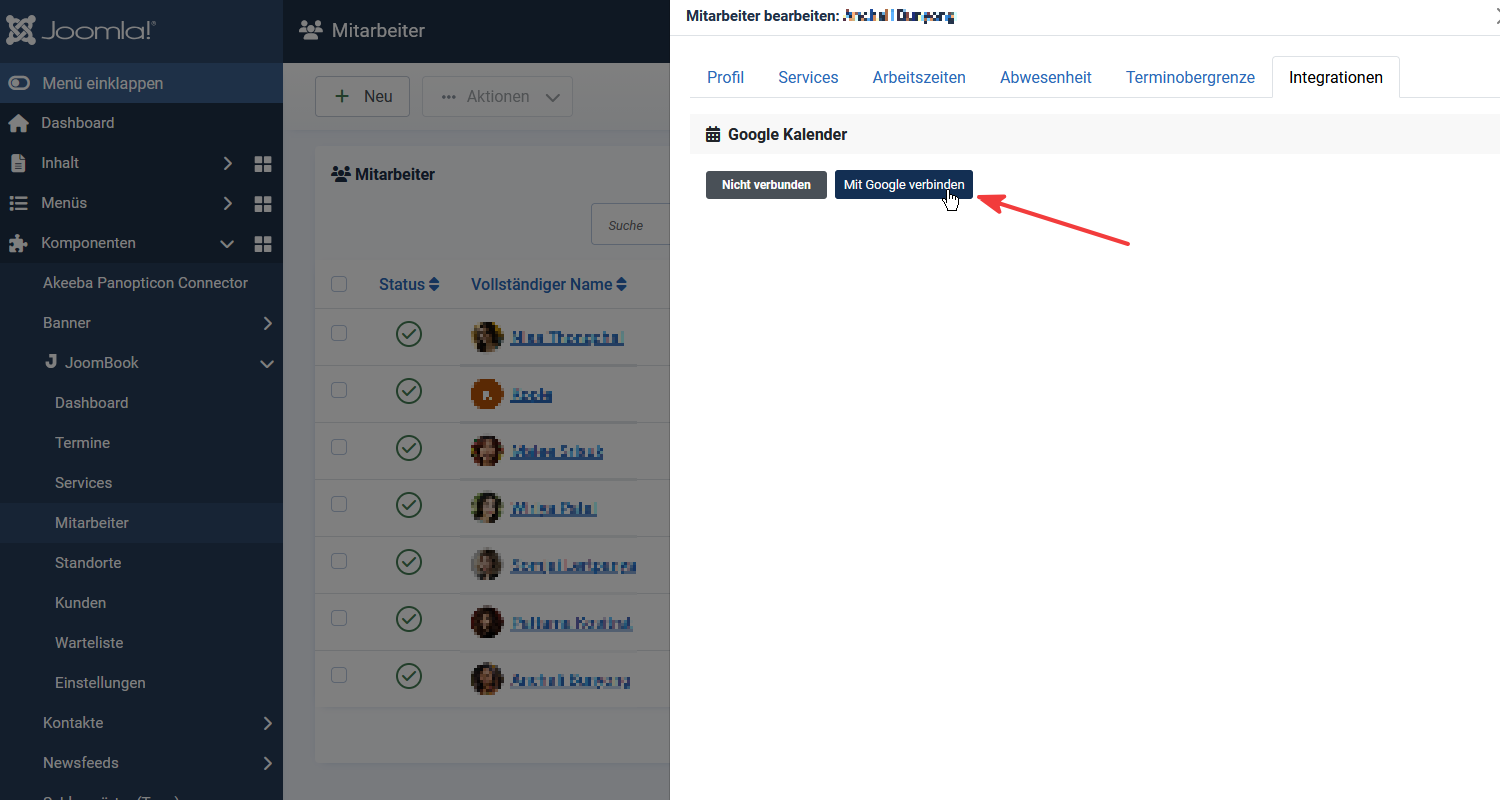Select Mitarbeiter in the sidebar
Screen dimensions: 1500x800
point(92,523)
